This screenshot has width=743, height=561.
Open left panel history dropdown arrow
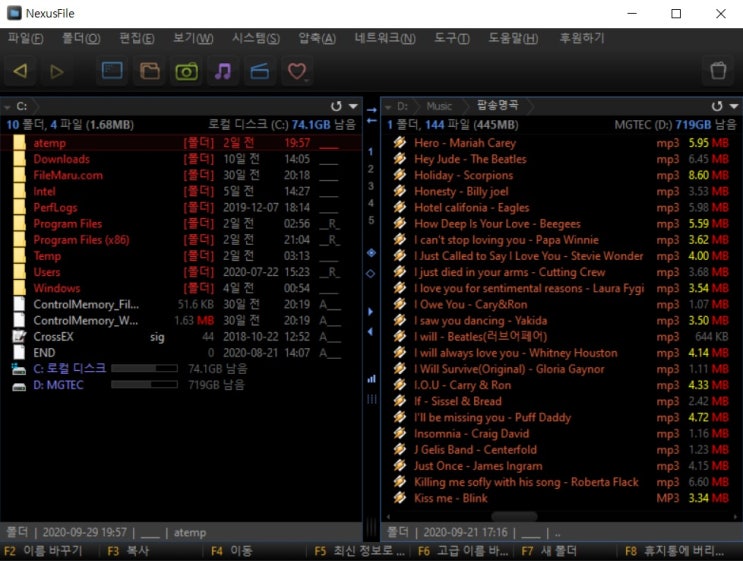[x=353, y=106]
